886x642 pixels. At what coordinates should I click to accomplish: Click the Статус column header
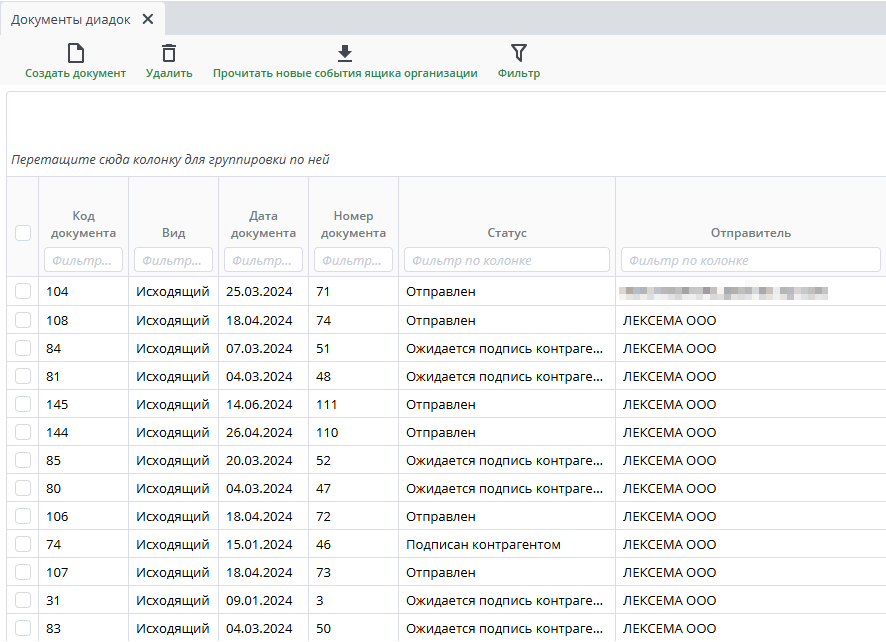506,233
